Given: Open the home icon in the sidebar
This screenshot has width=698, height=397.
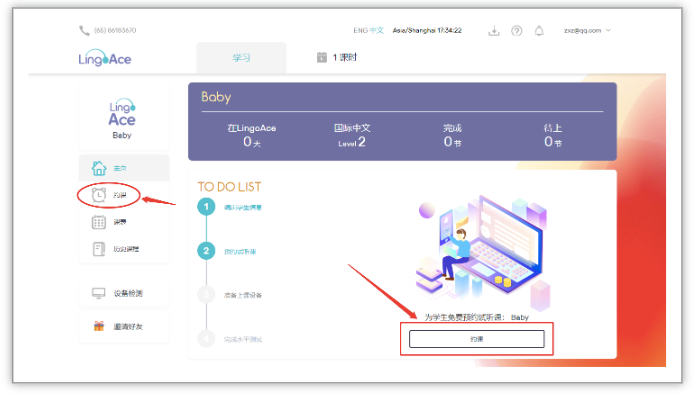Looking at the screenshot, I should (x=99, y=168).
